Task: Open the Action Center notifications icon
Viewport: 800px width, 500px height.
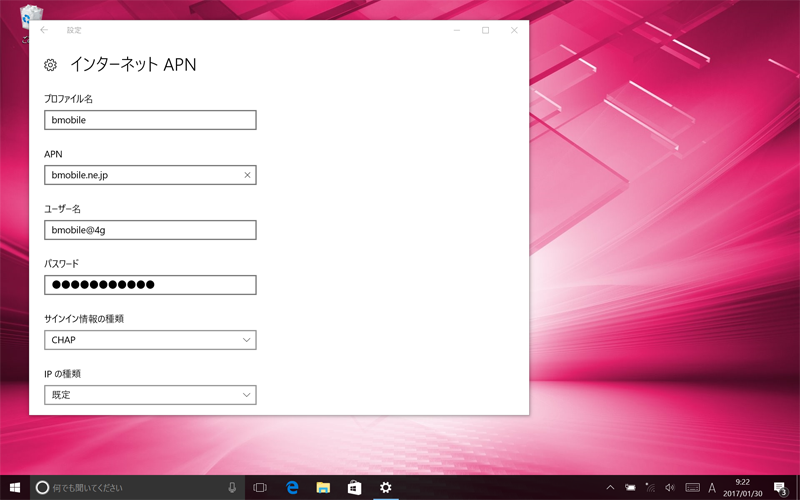Action: tap(780, 488)
